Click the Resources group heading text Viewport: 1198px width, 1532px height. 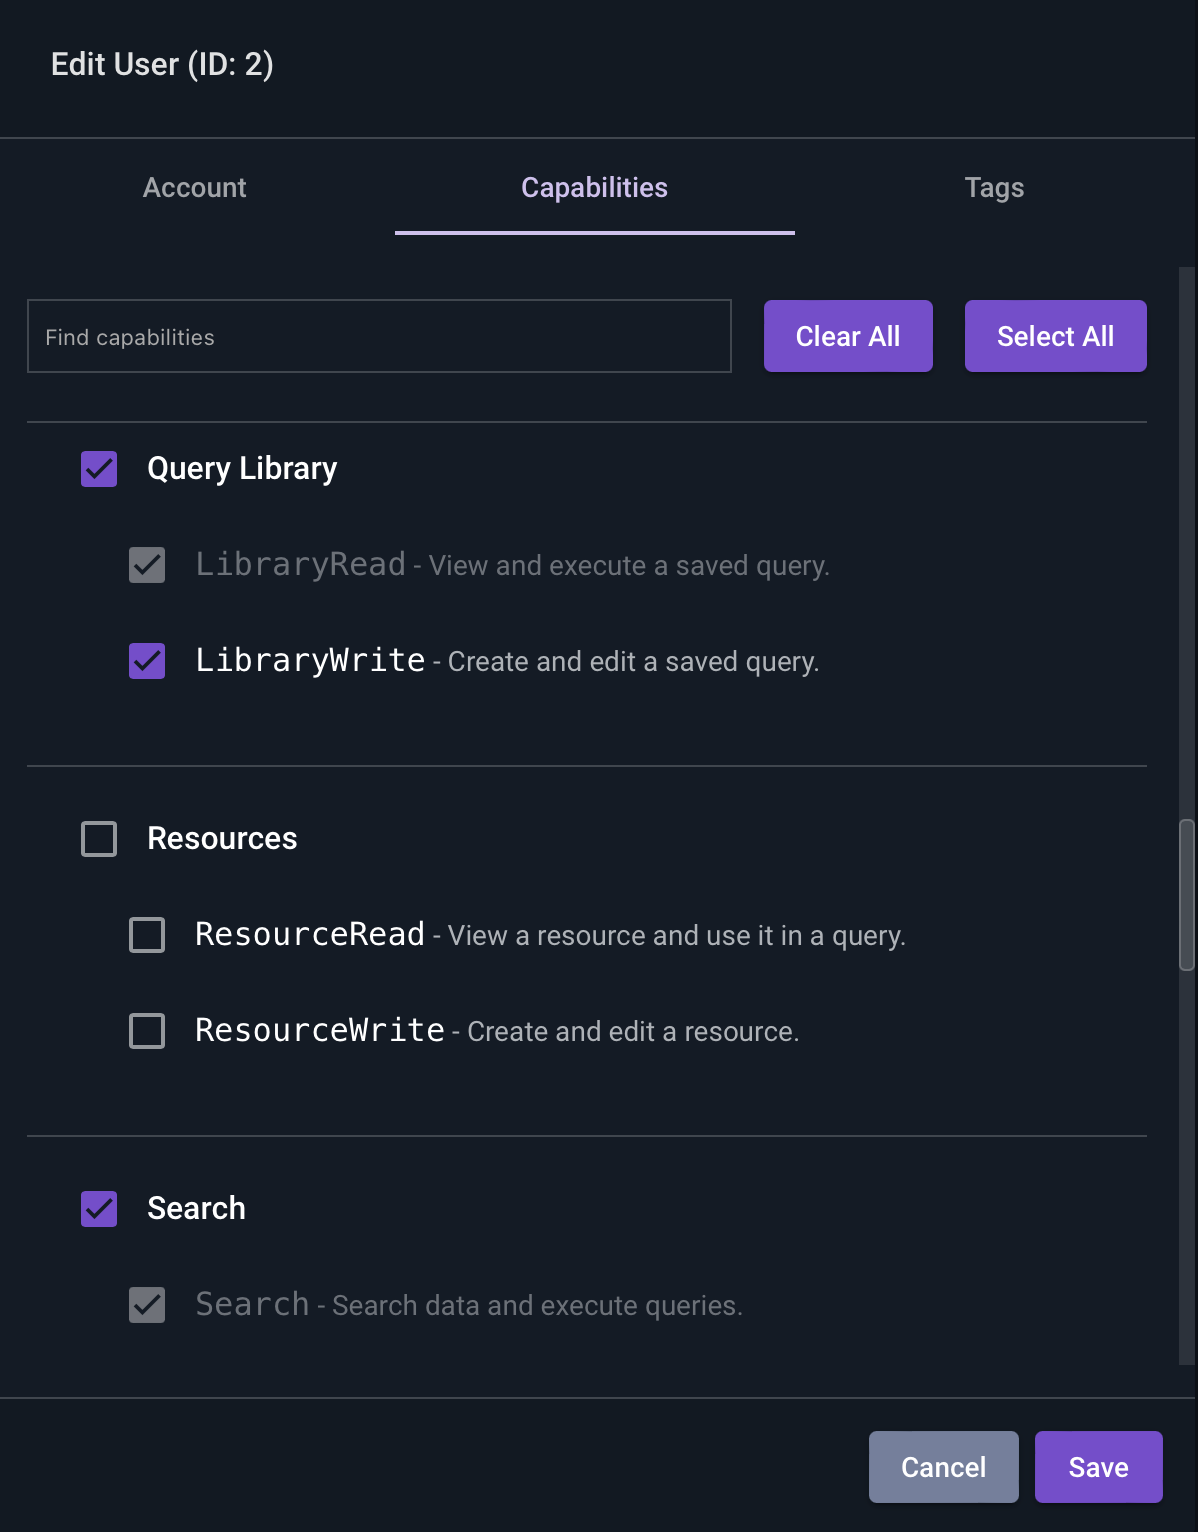(222, 838)
